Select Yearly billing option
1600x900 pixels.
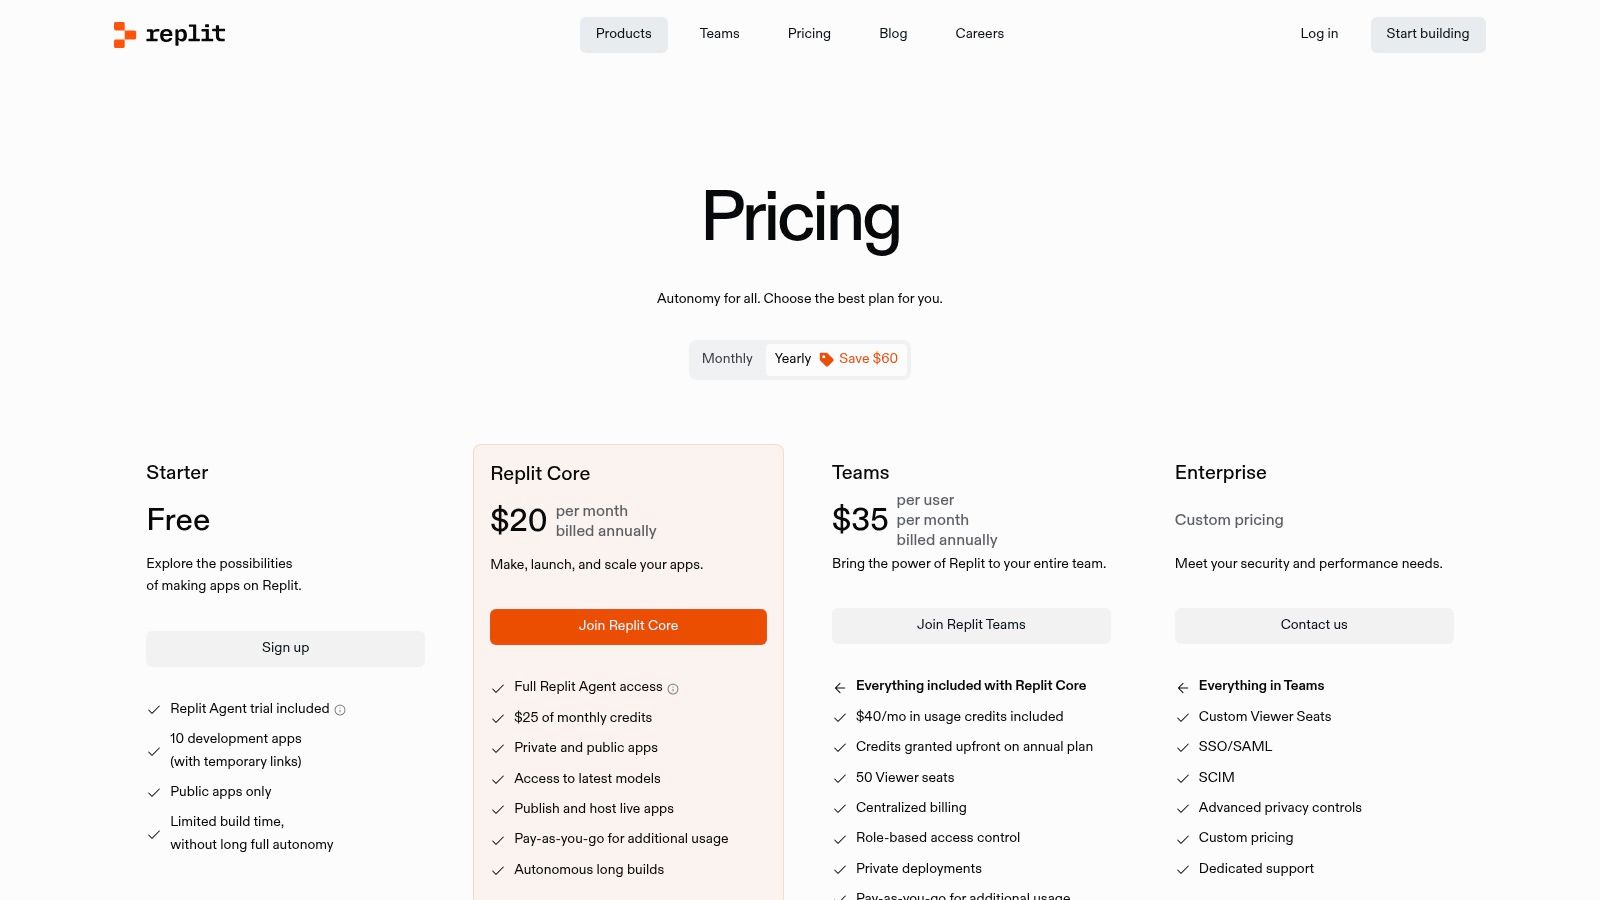tap(793, 359)
